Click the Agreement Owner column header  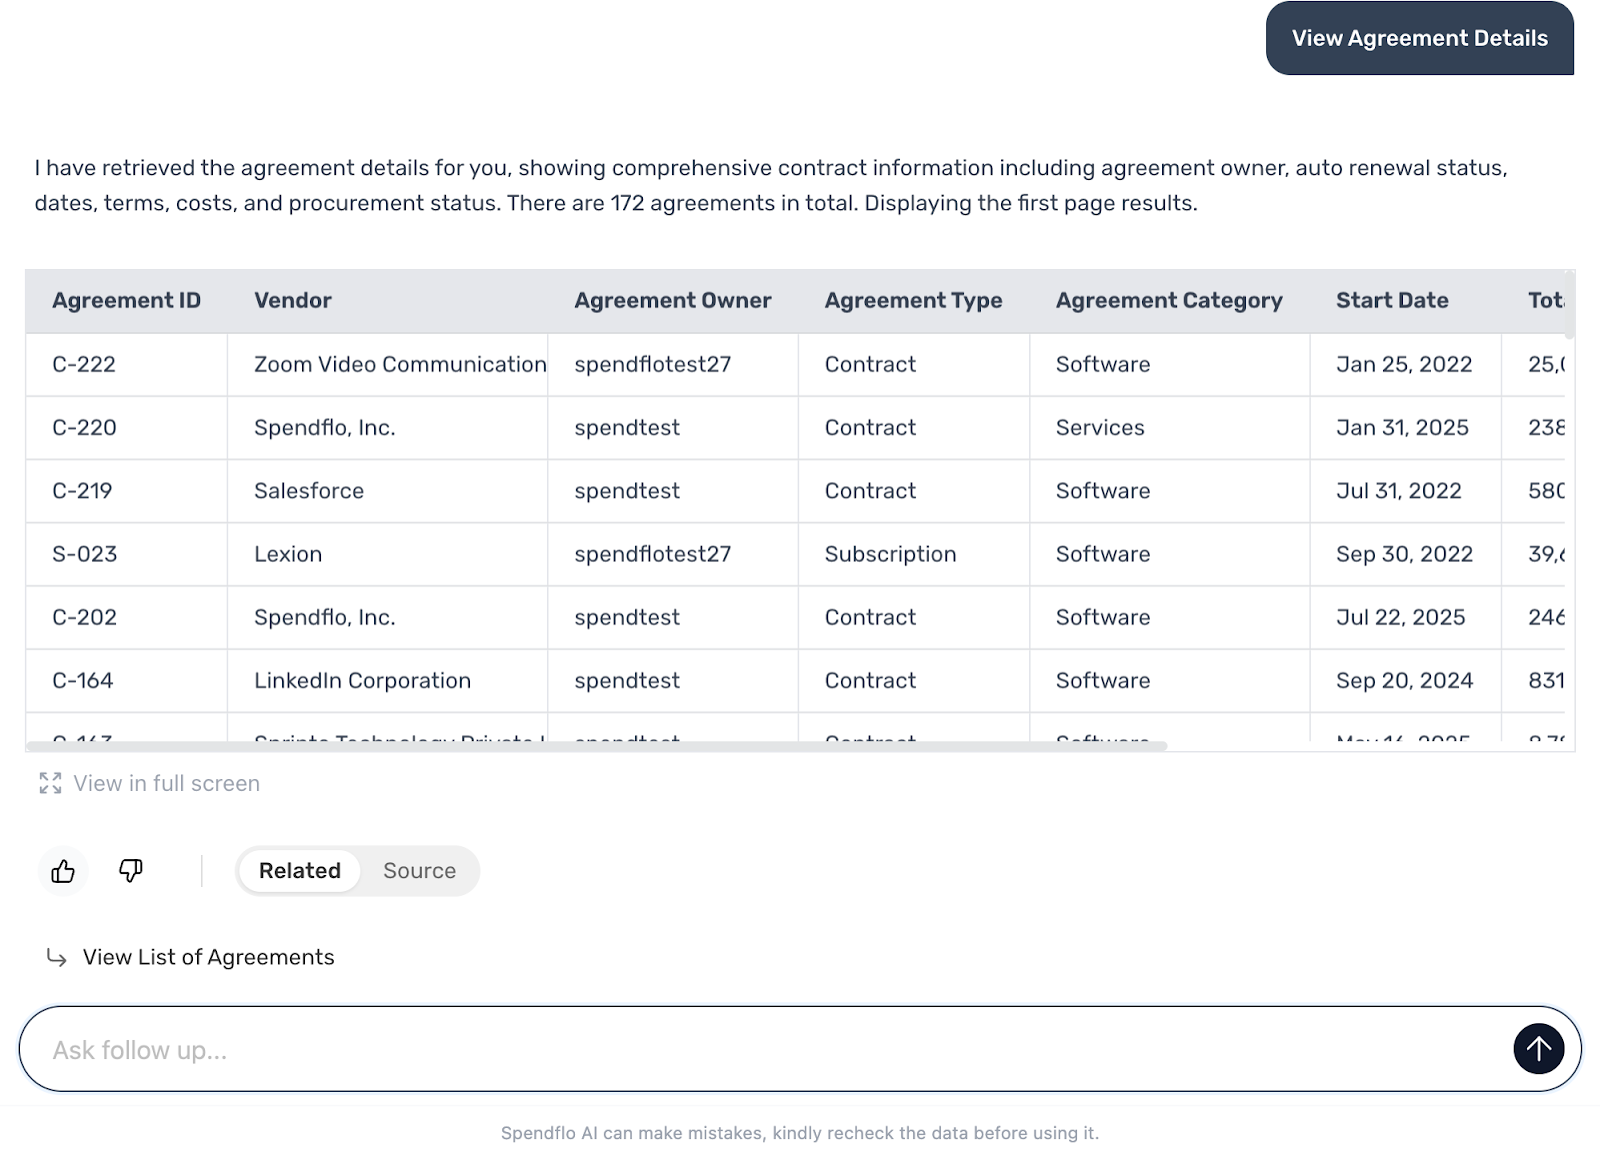(x=673, y=300)
